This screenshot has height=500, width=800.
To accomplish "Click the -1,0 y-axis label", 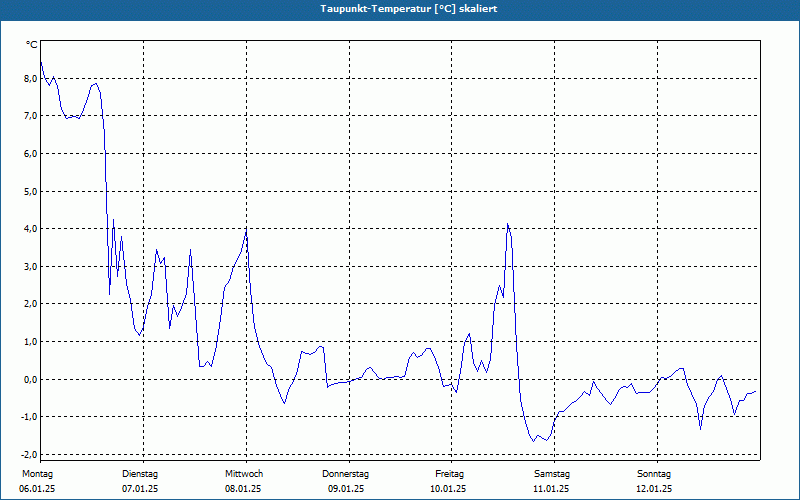I will point(29,416).
